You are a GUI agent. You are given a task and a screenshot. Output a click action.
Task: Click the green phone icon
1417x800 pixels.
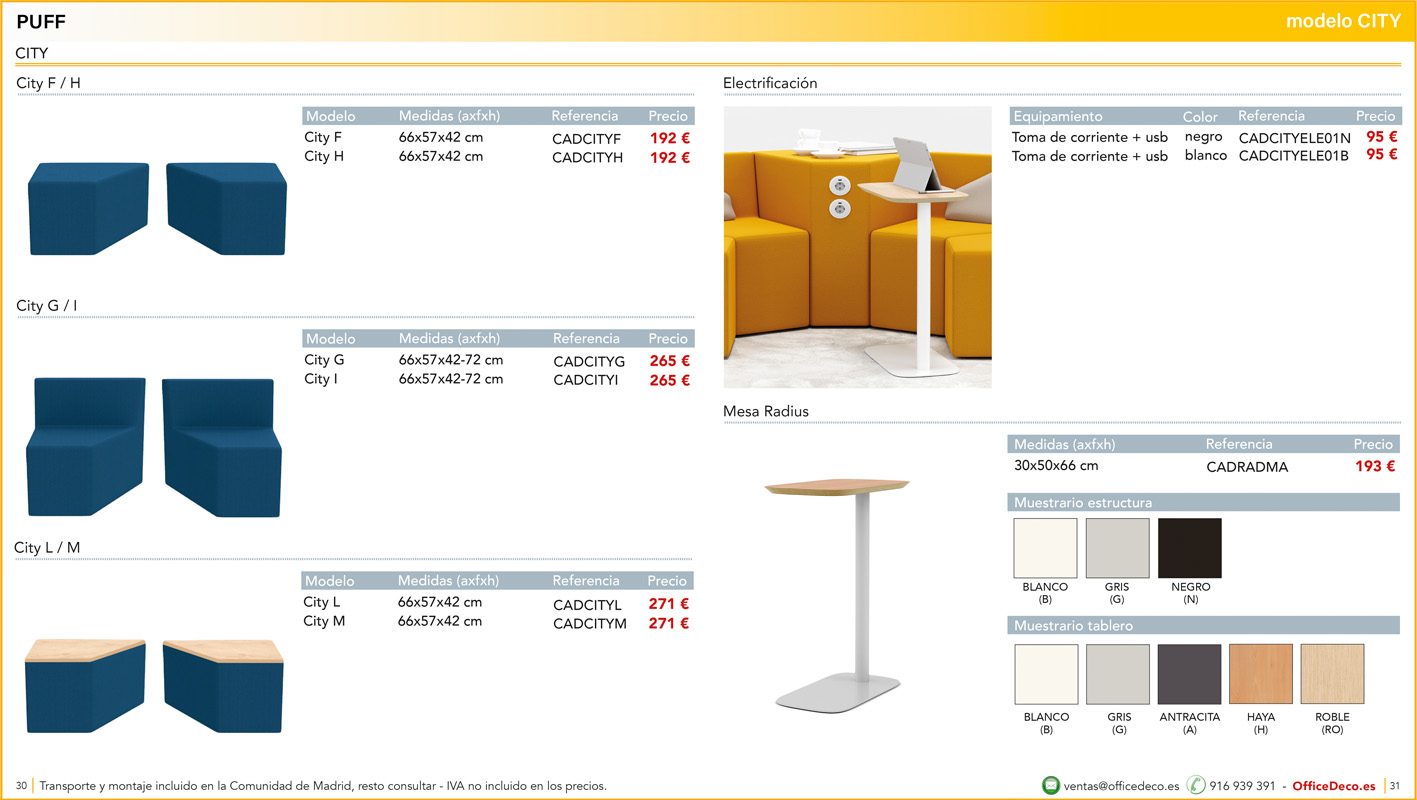[1196, 786]
